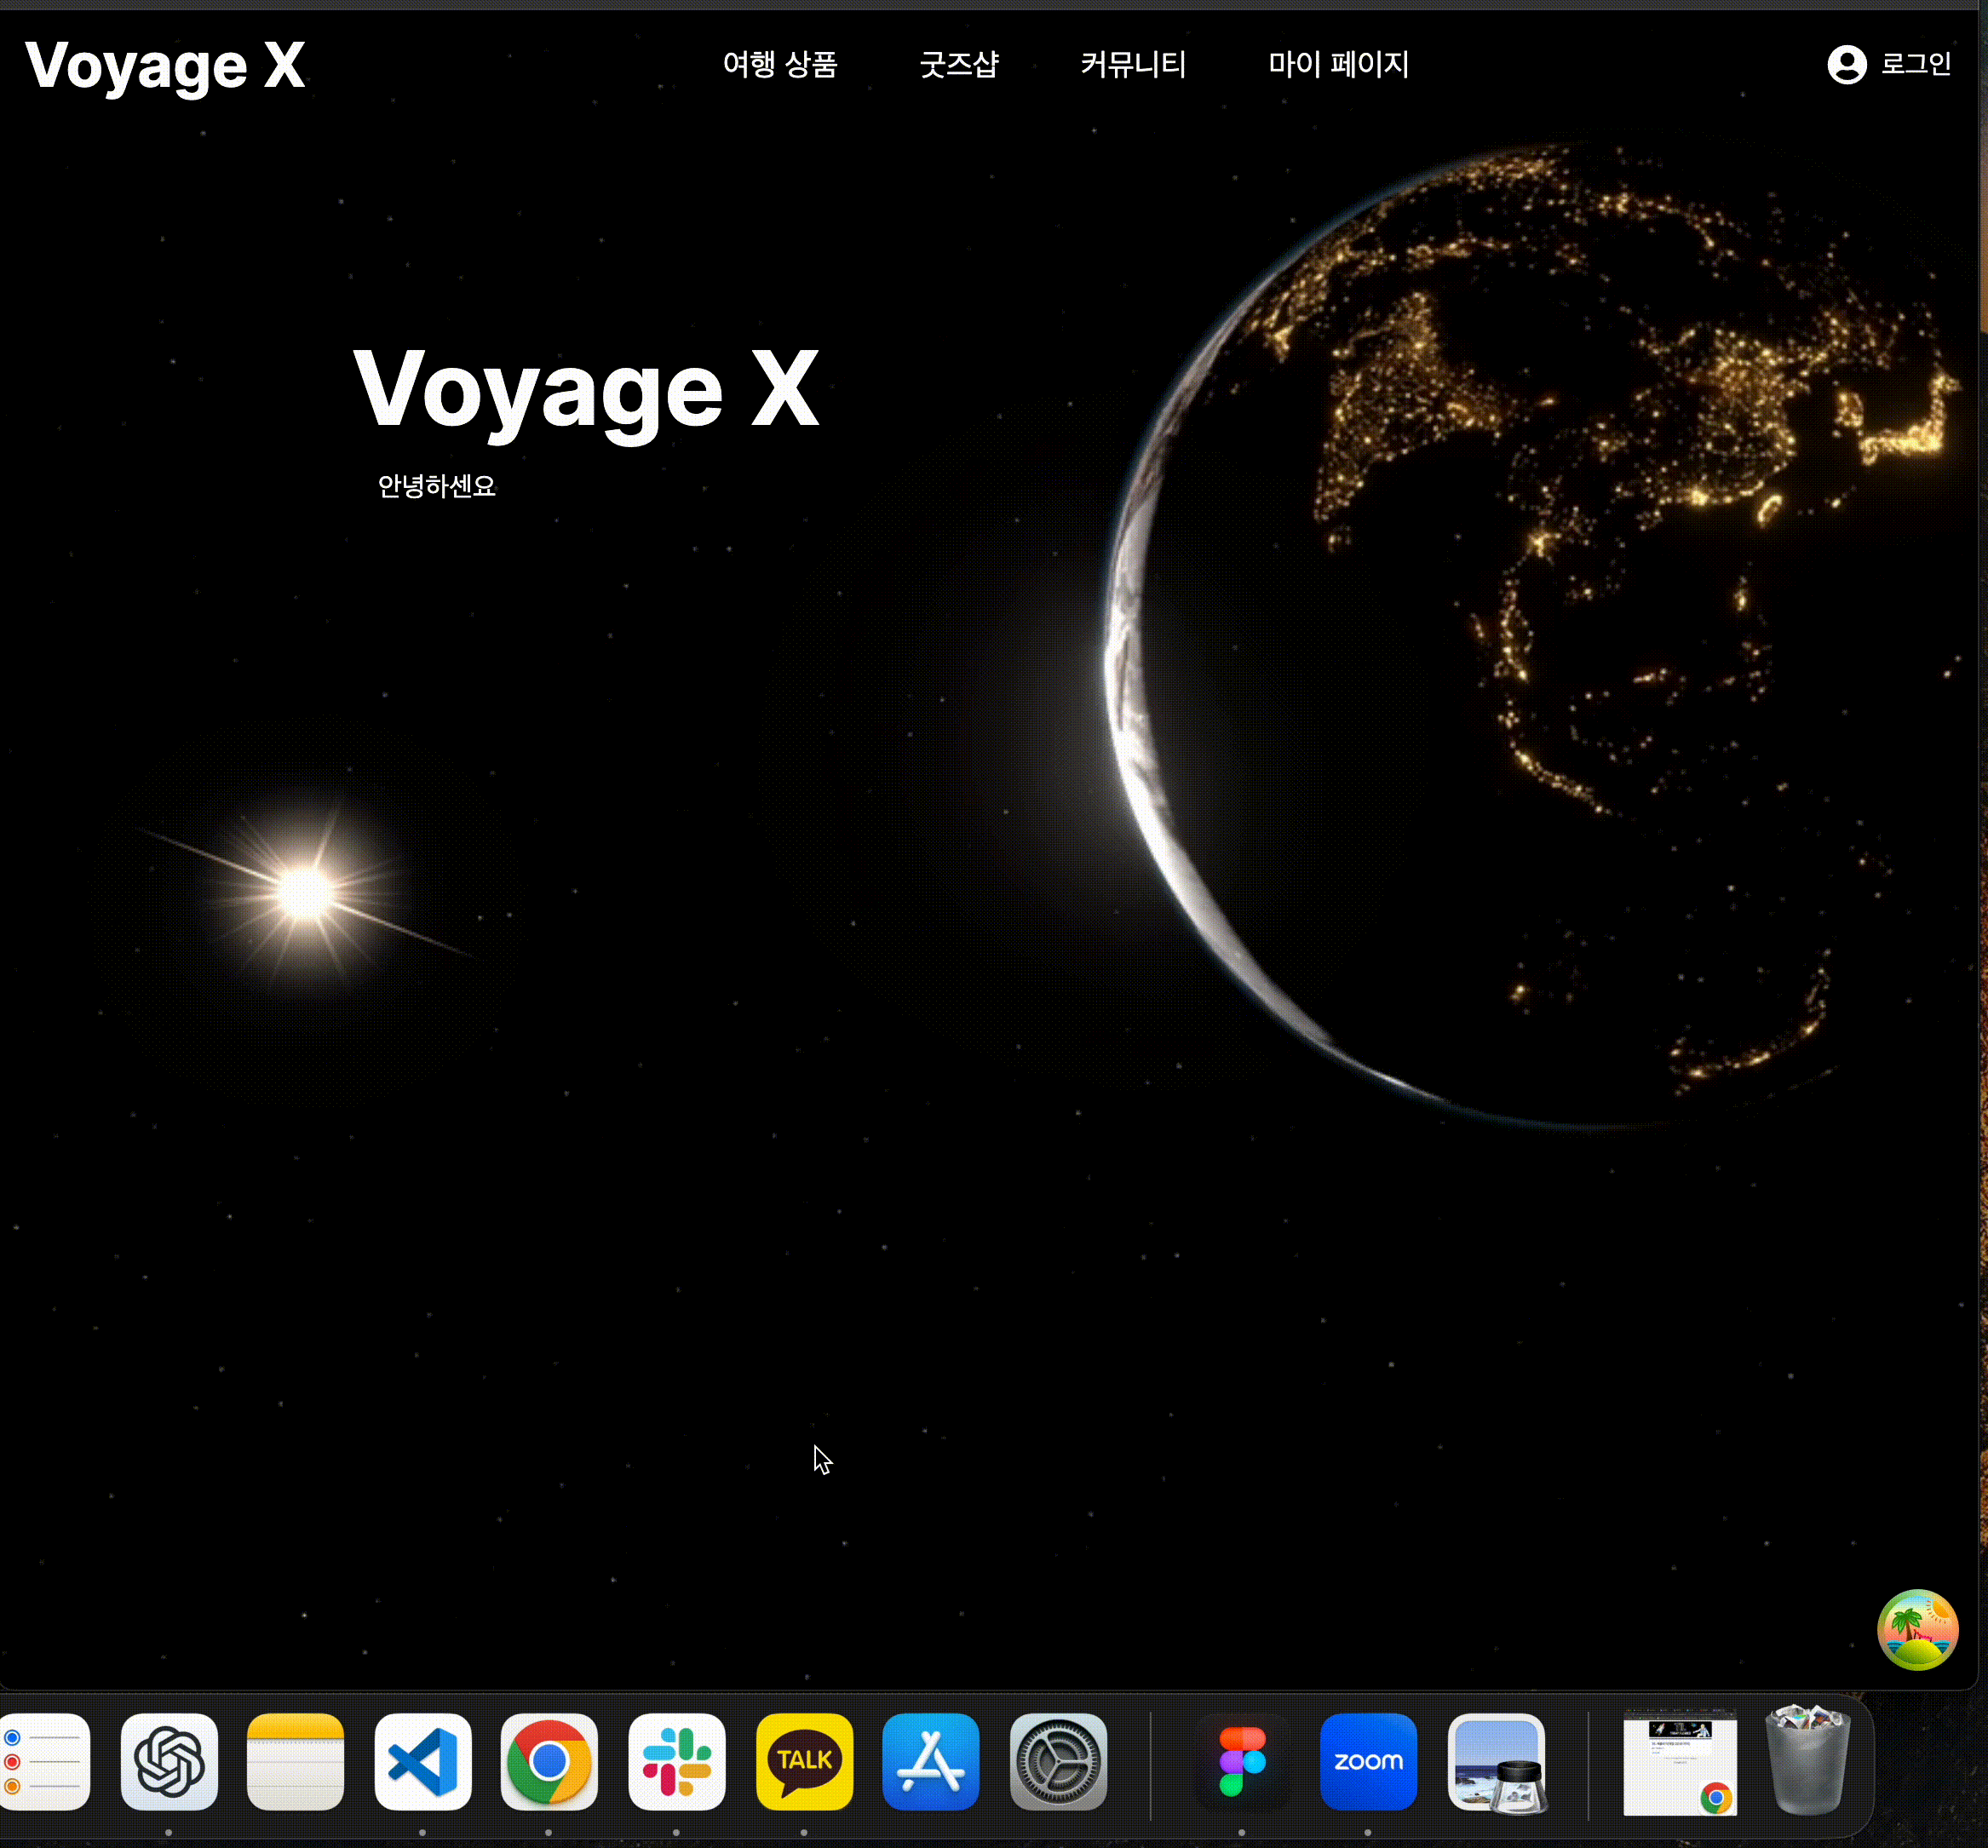1988x1848 pixels.
Task: Go to the 굿즈샵 menu
Action: [958, 65]
